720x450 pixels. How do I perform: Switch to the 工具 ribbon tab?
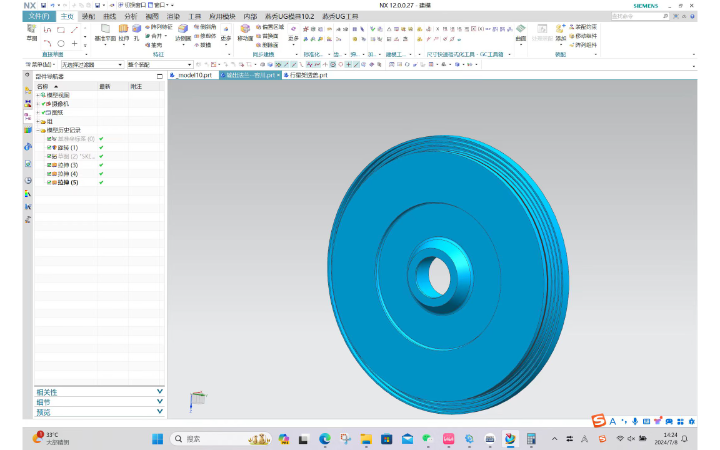point(195,17)
